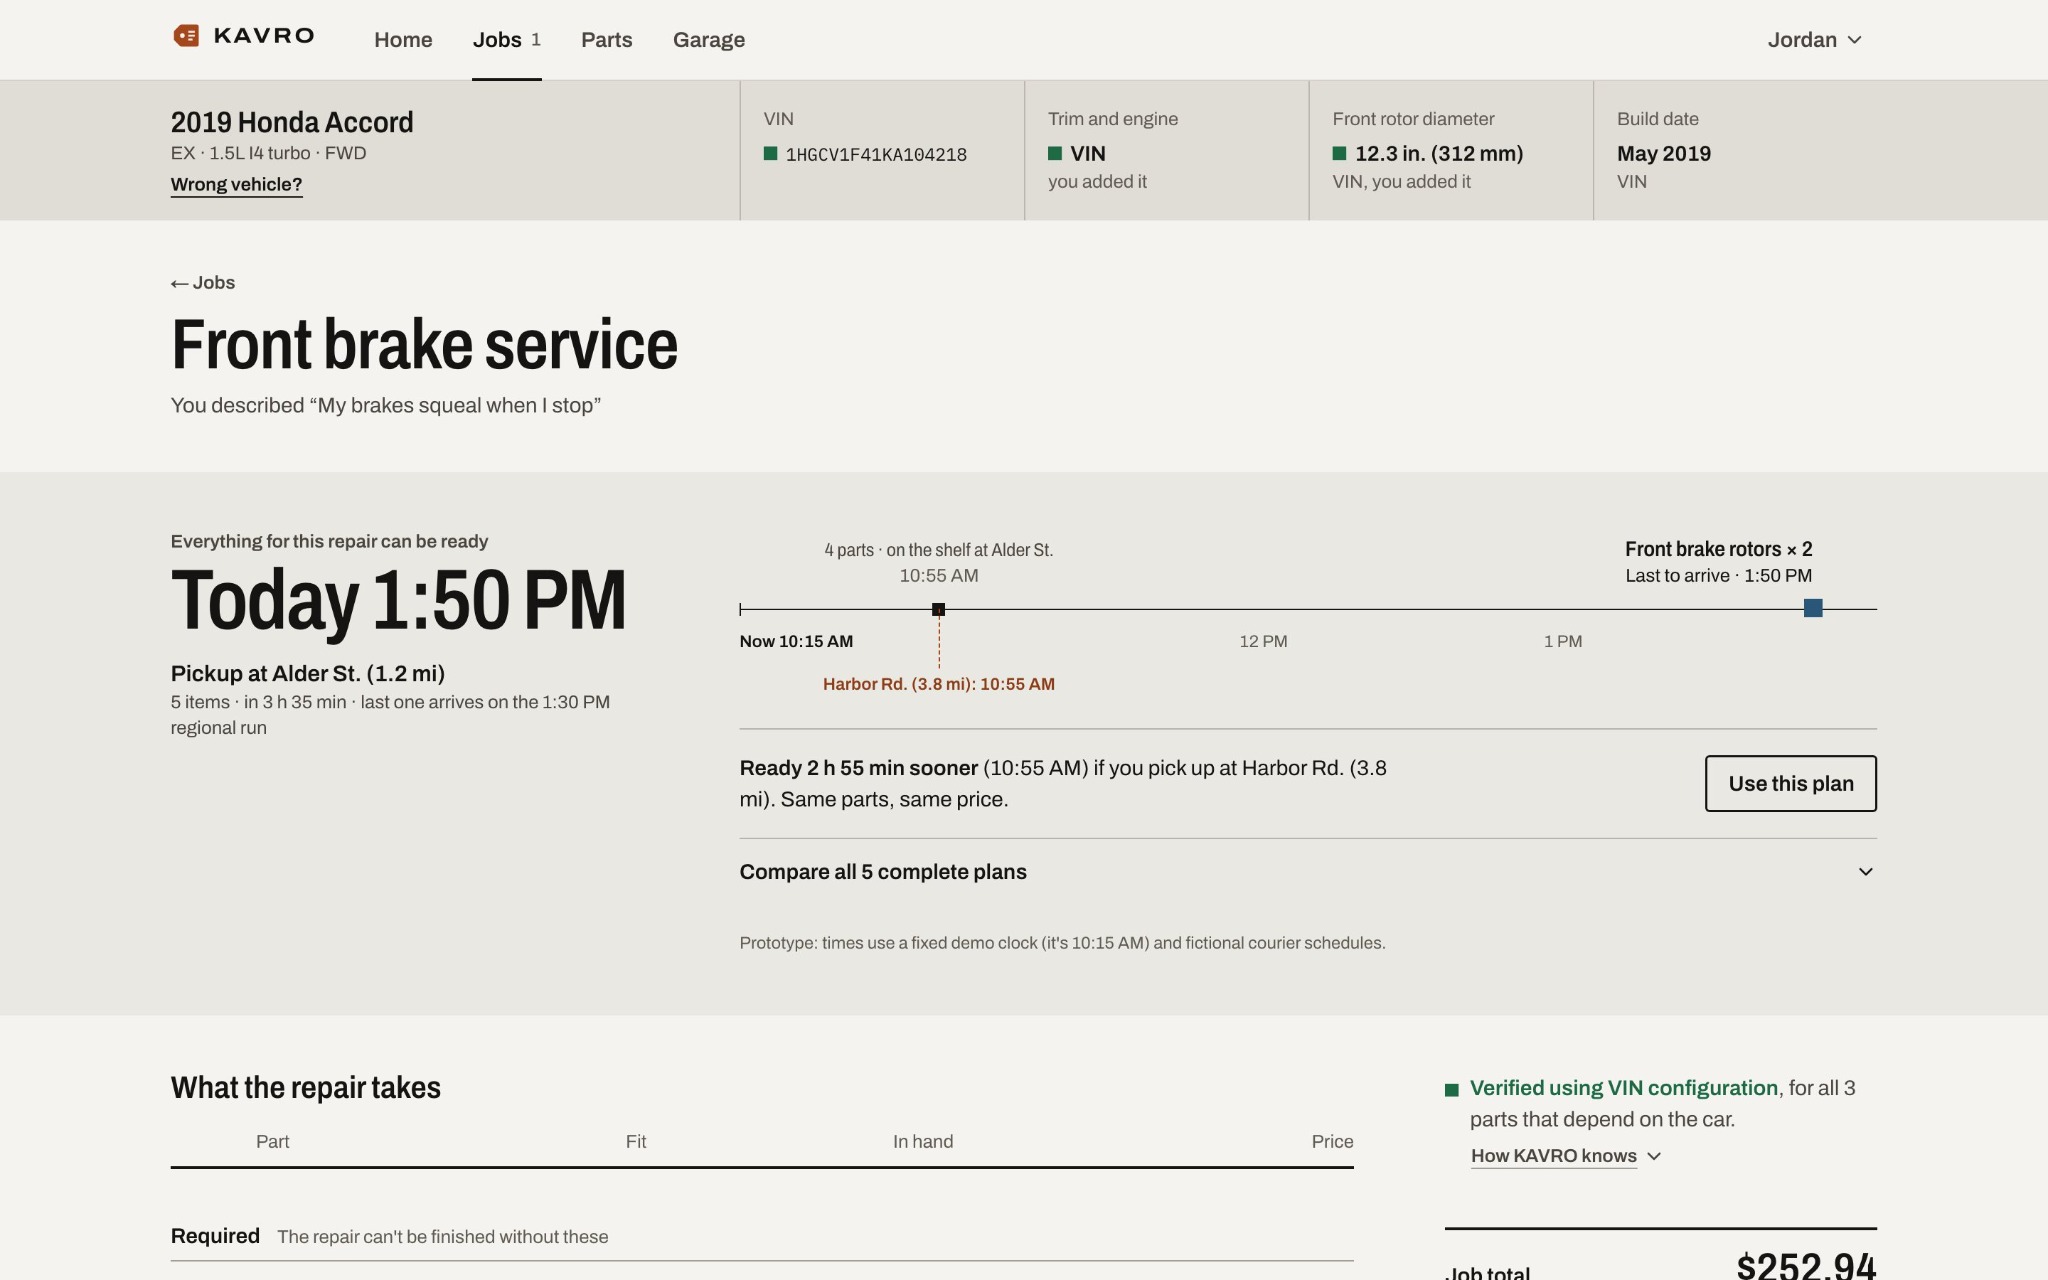Click the "Verified using VIN configuration" text
Viewport: 2048px width, 1280px height.
(1623, 1088)
